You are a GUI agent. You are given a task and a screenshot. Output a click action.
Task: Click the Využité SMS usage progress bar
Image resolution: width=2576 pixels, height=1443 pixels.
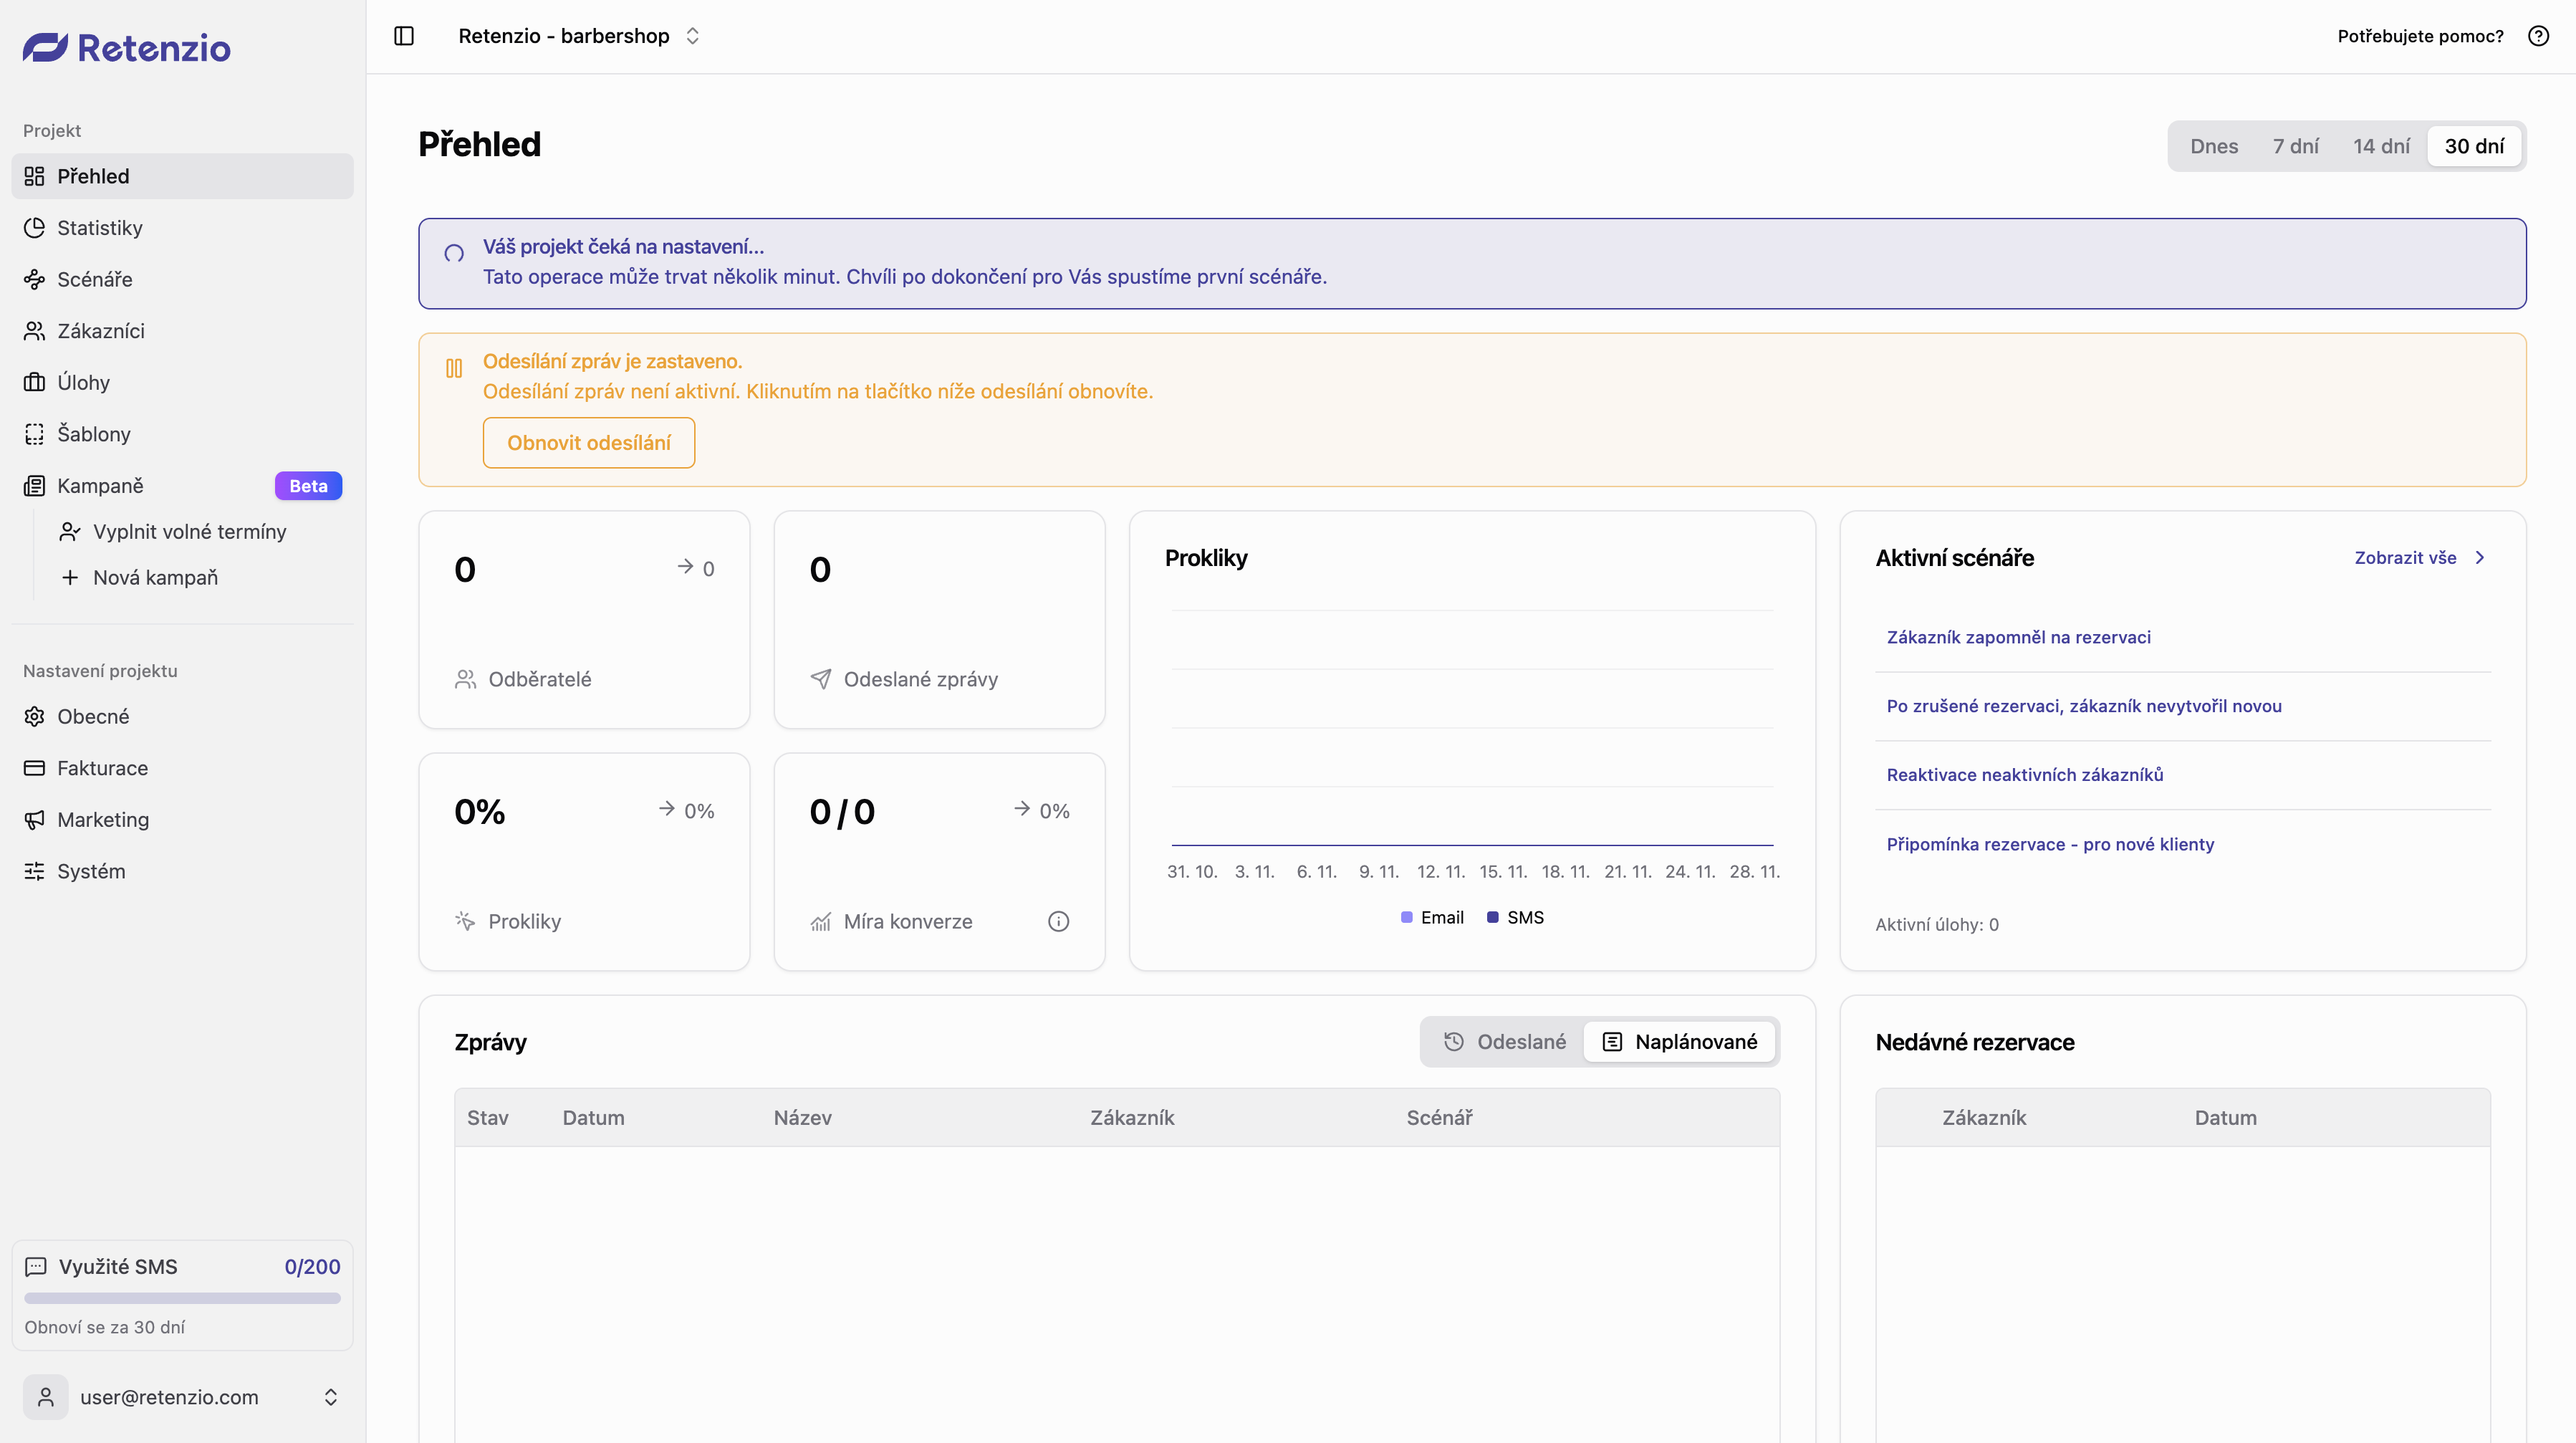[181, 1298]
